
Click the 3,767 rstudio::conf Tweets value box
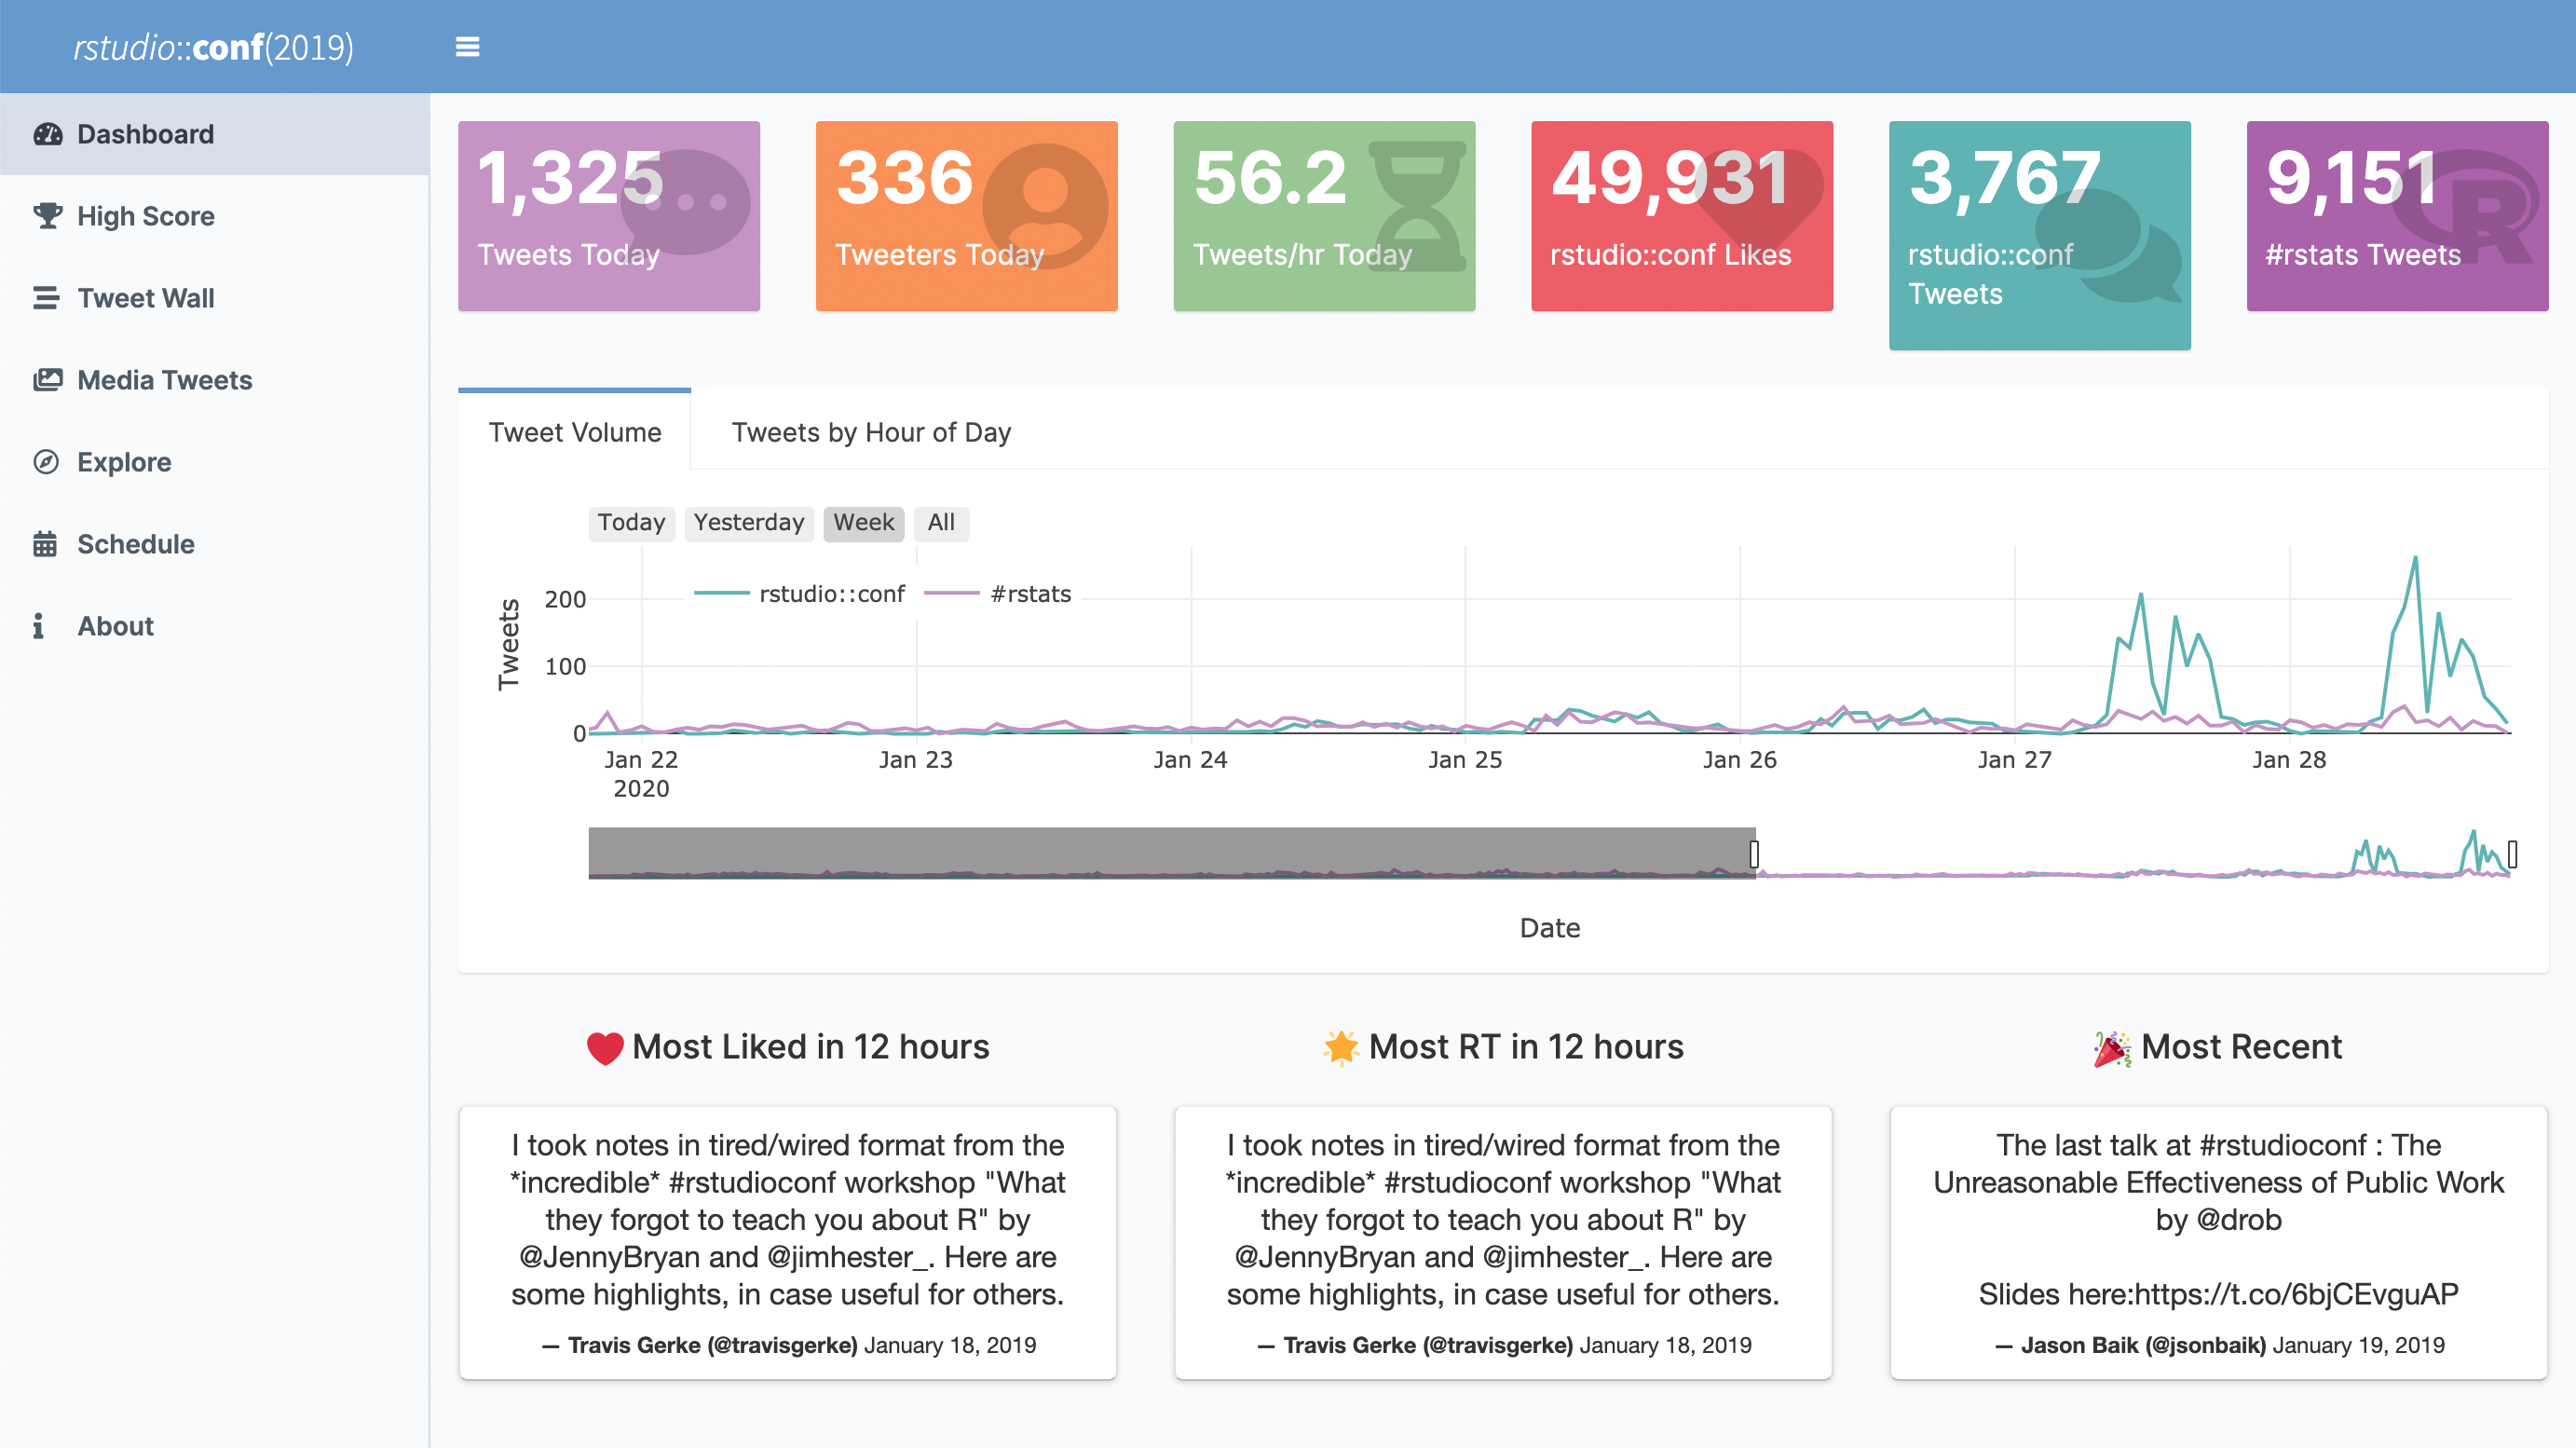pyautogui.click(x=2040, y=236)
